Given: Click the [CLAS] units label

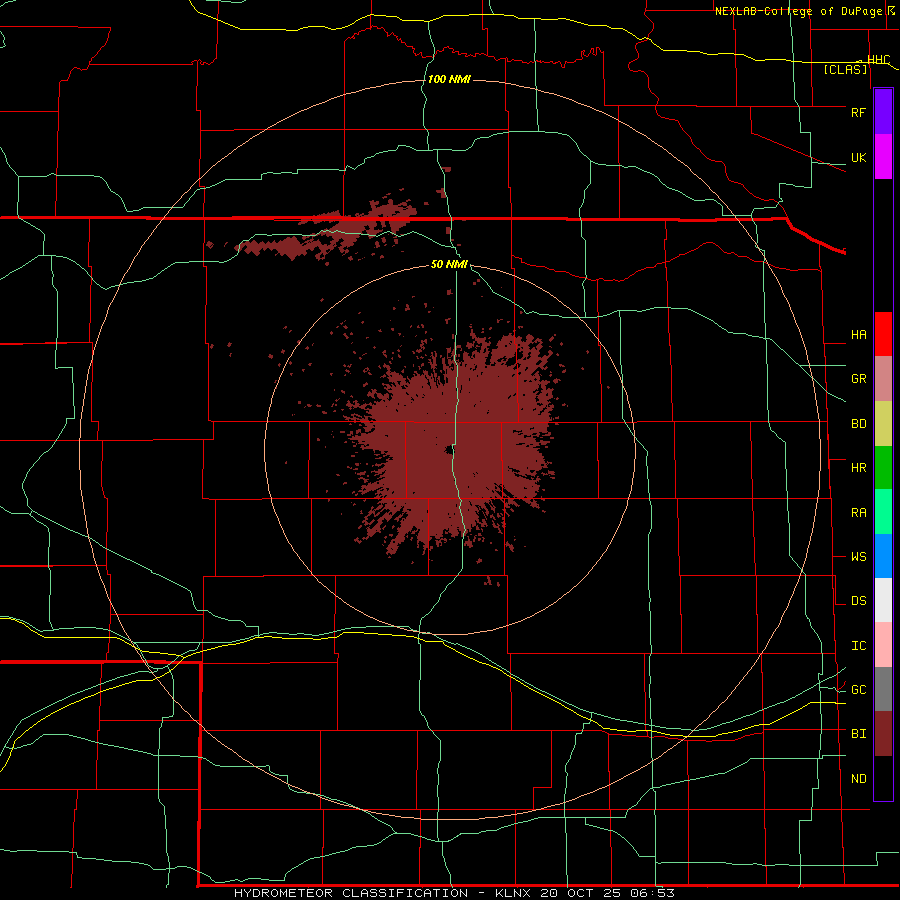Looking at the screenshot, I should point(845,70).
